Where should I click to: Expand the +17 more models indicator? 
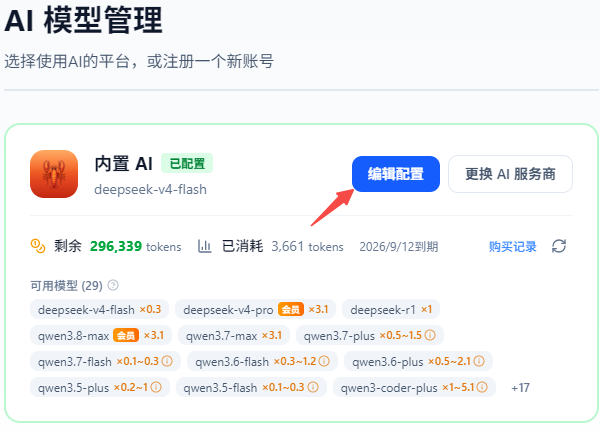(x=520, y=388)
